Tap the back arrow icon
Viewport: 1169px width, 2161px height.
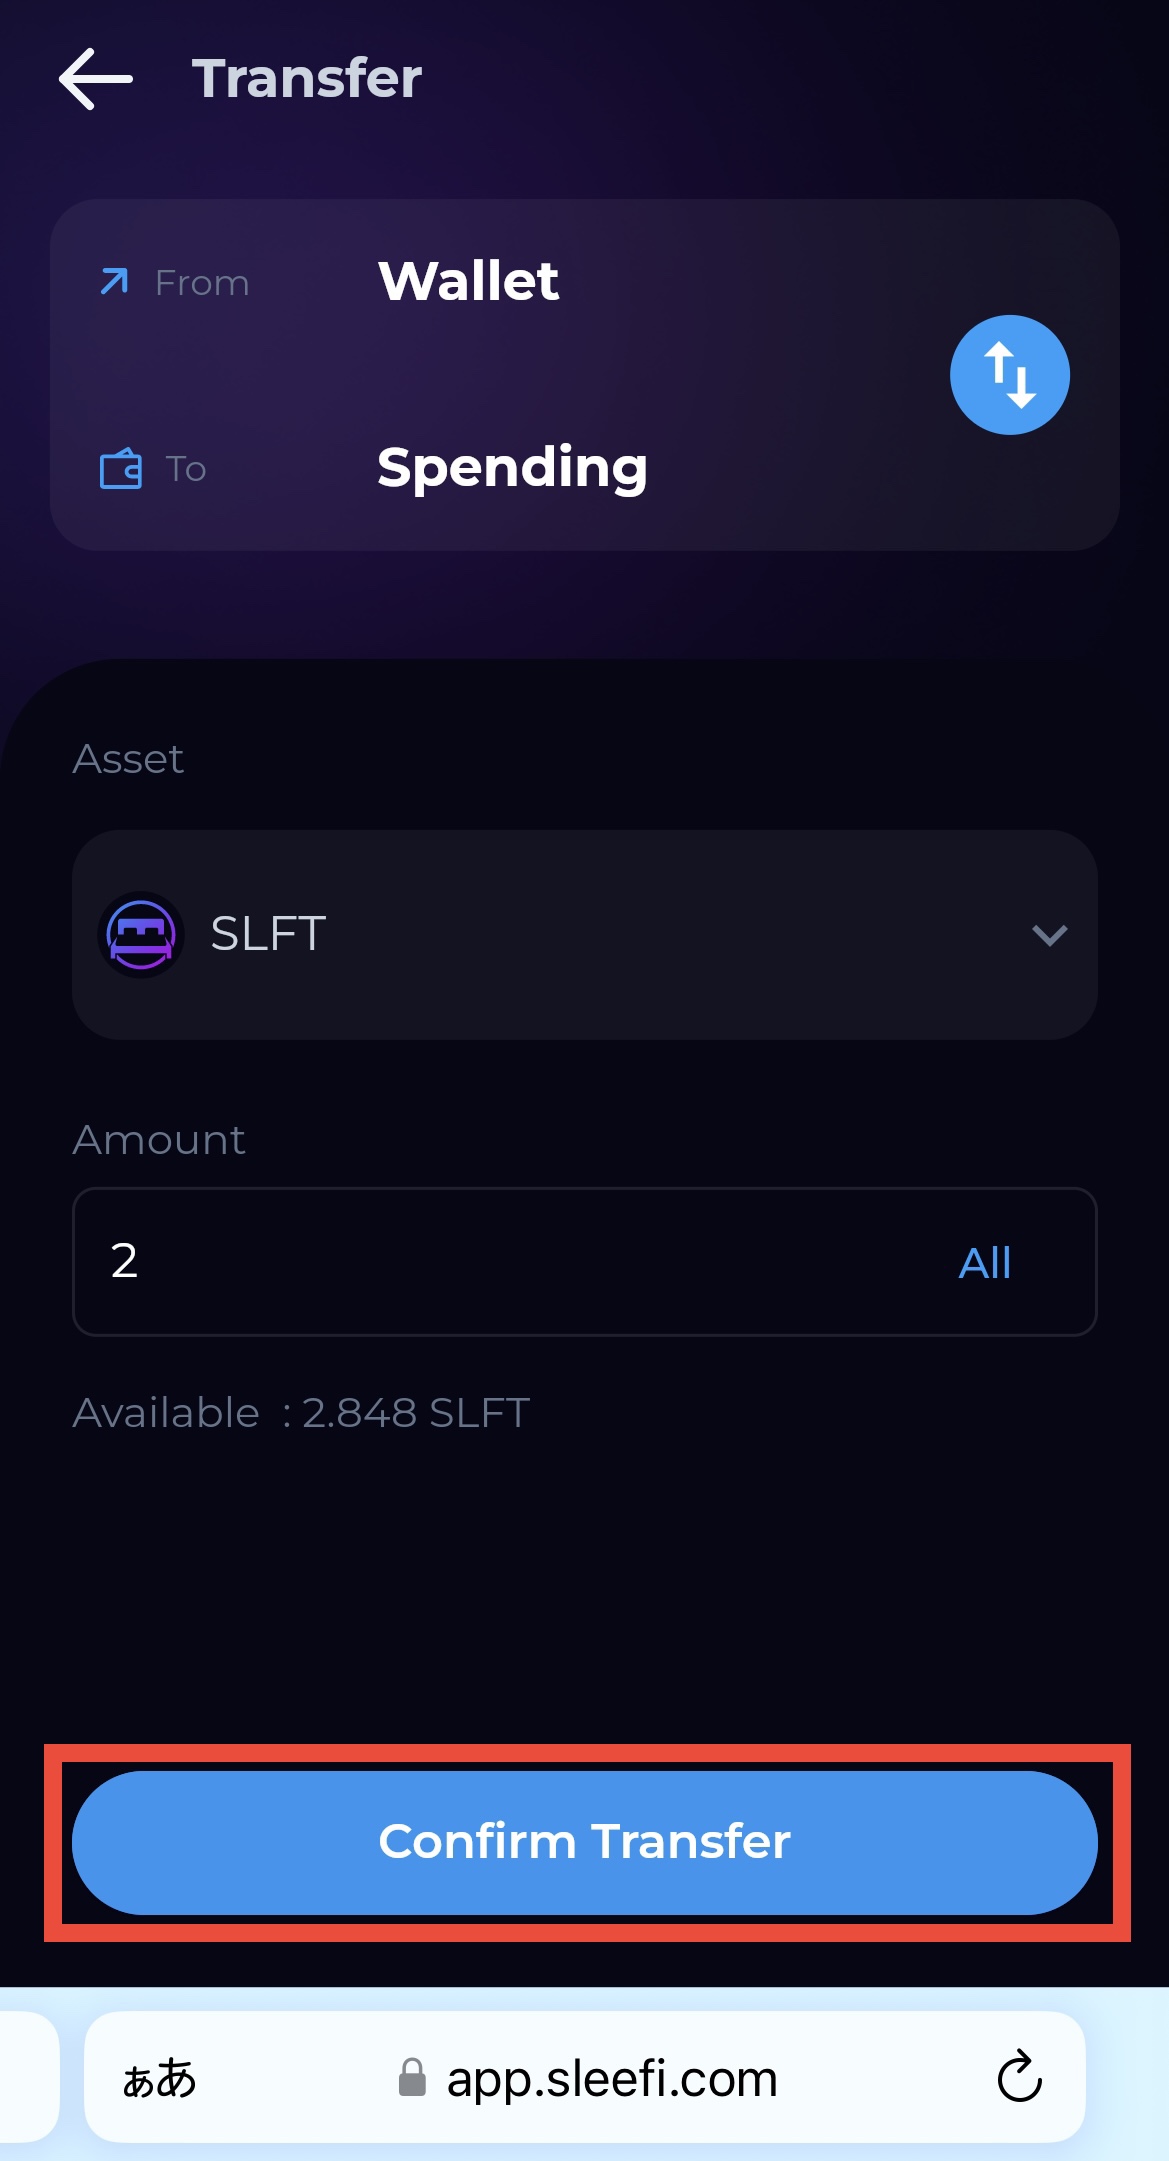96,79
